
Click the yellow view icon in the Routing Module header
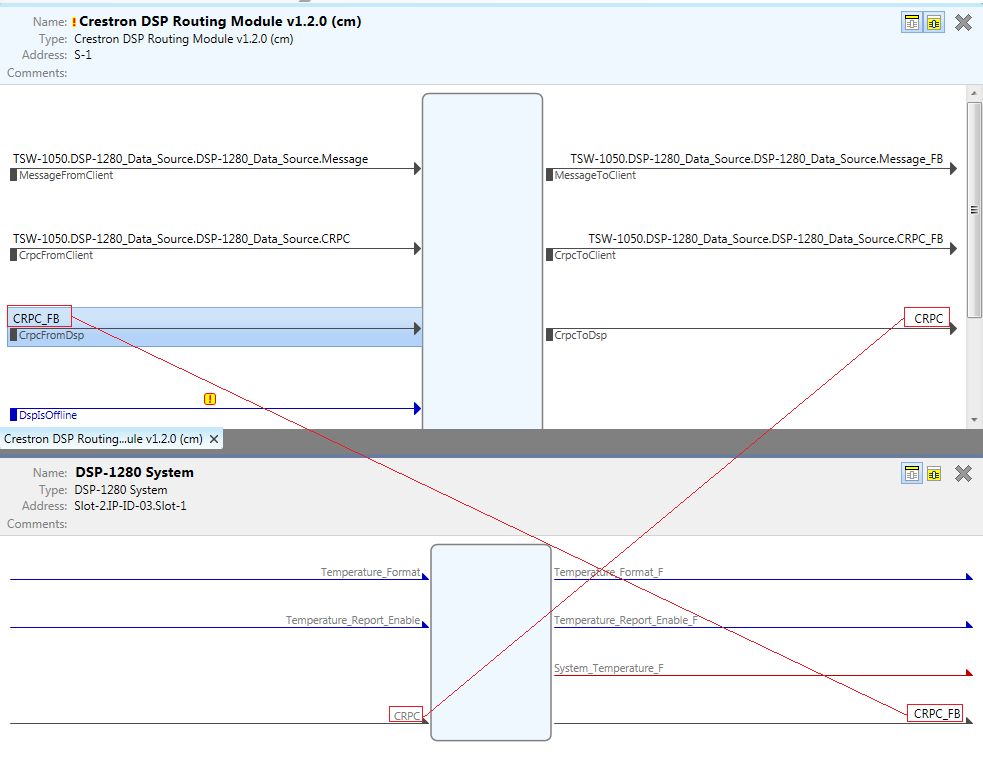[934, 23]
